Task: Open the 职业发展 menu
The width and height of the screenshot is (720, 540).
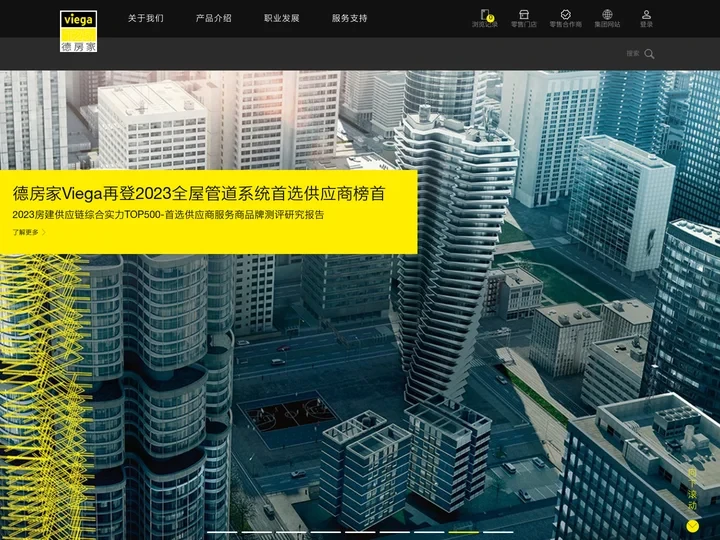Action: click(281, 18)
